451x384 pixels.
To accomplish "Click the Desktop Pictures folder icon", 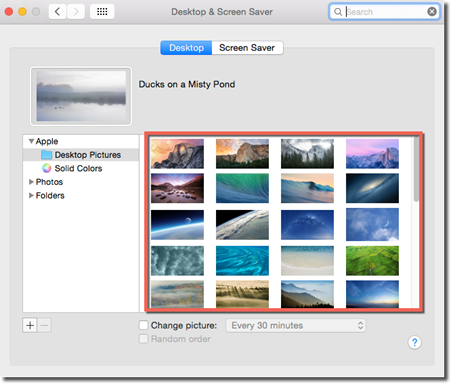I will 47,155.
